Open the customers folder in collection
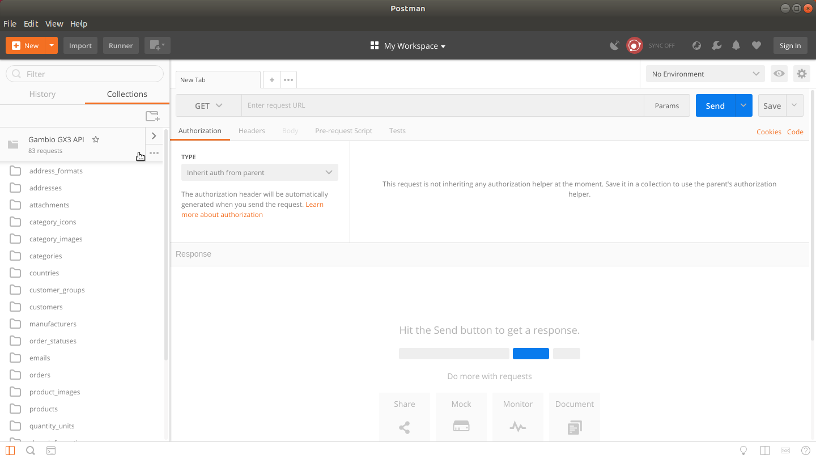Viewport: 816px width, 459px height. [46, 307]
